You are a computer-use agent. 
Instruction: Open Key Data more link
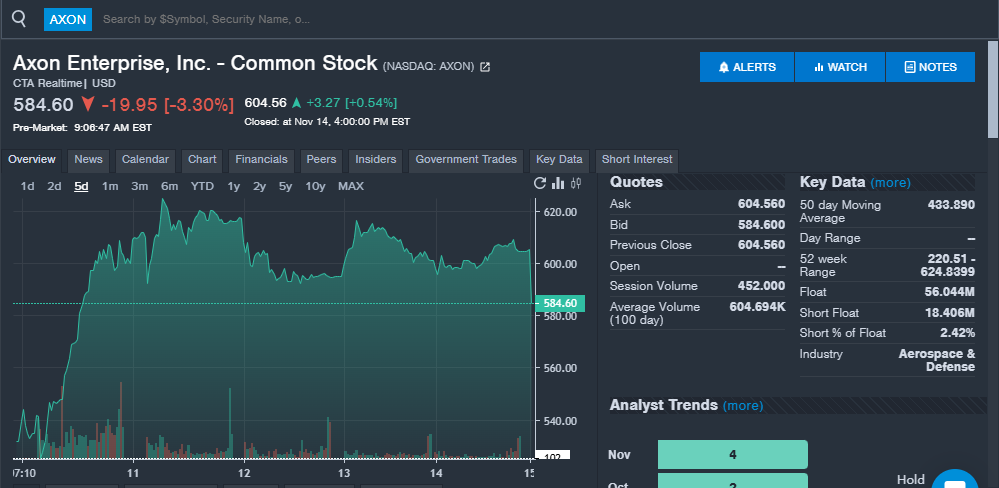point(890,183)
